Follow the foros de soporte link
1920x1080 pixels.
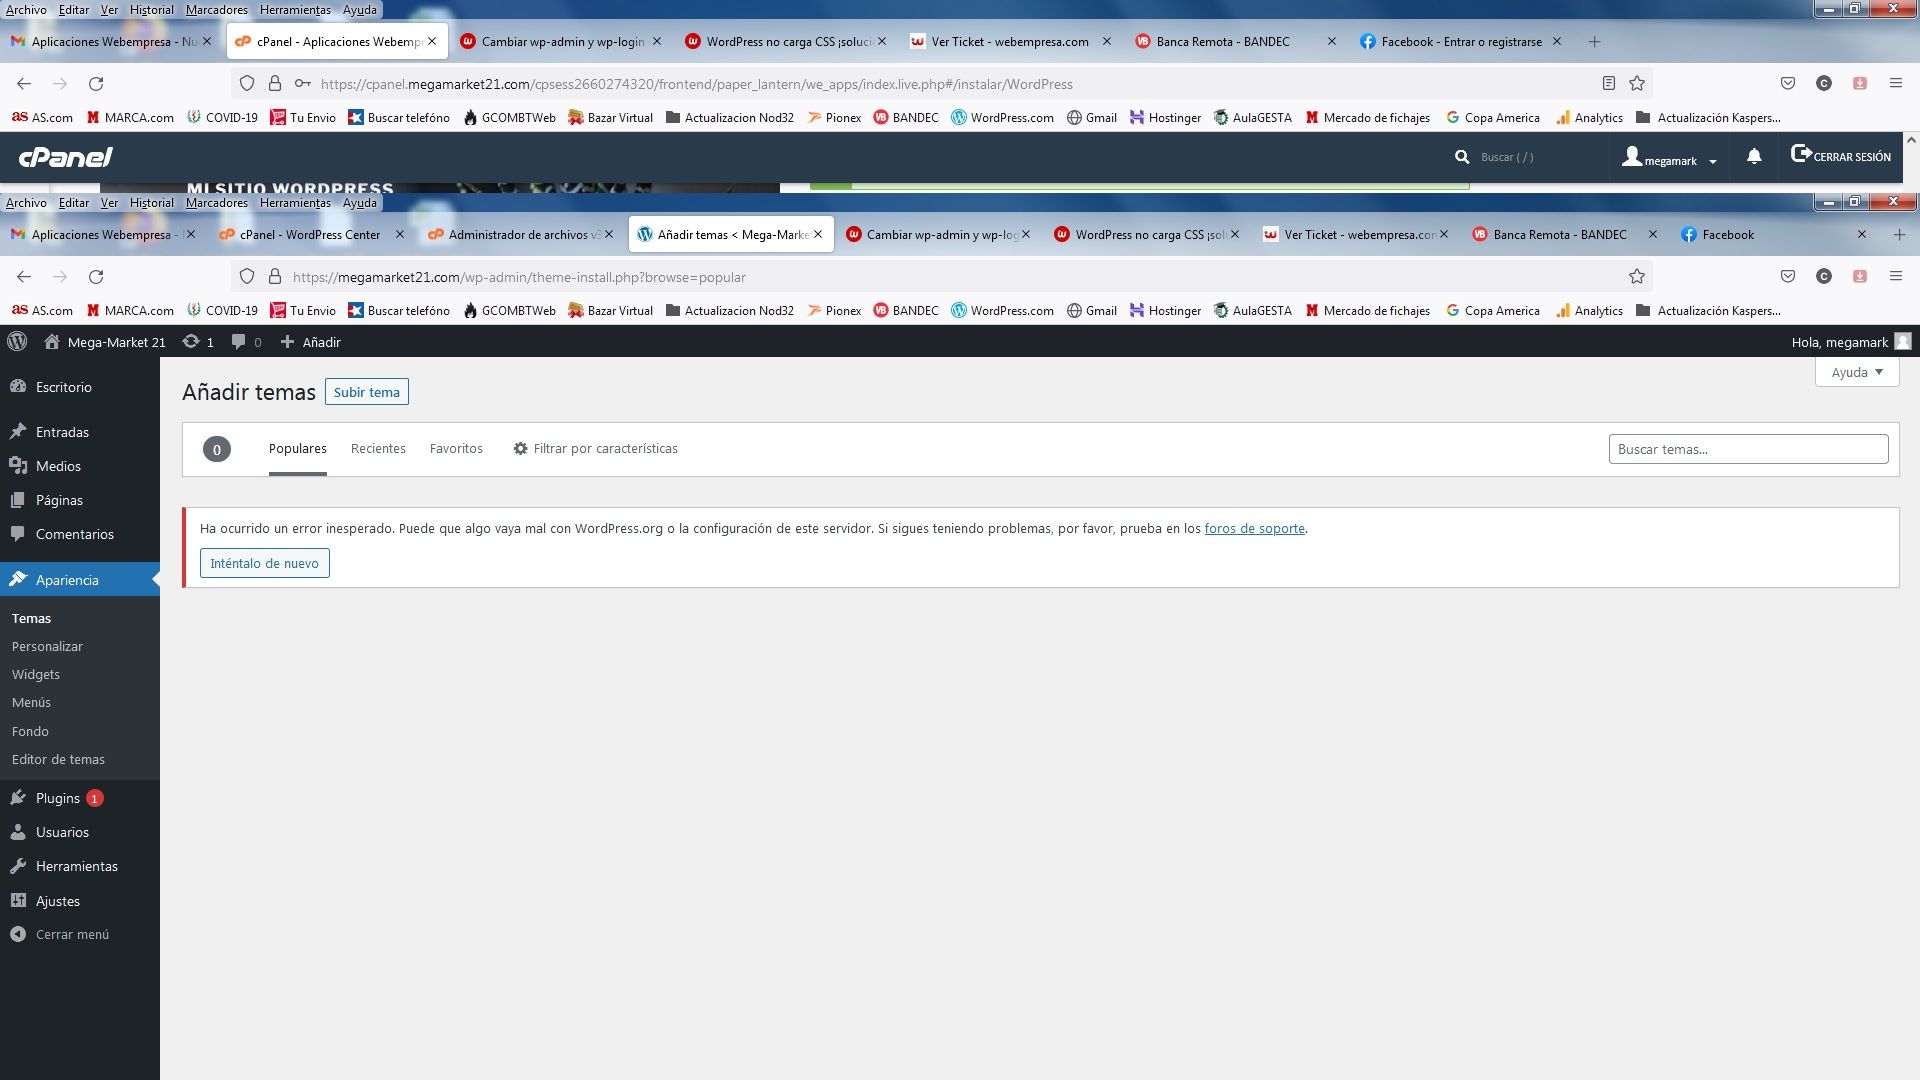click(x=1254, y=529)
